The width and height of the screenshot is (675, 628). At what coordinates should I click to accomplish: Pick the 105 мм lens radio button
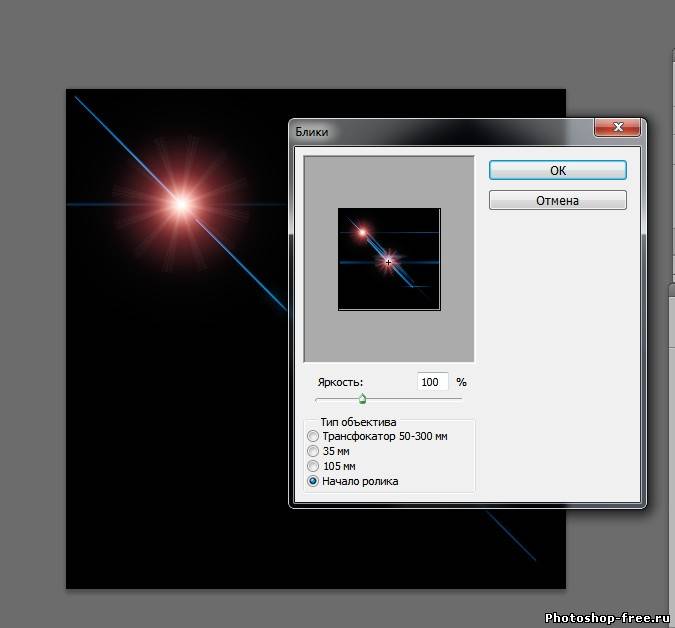314,466
